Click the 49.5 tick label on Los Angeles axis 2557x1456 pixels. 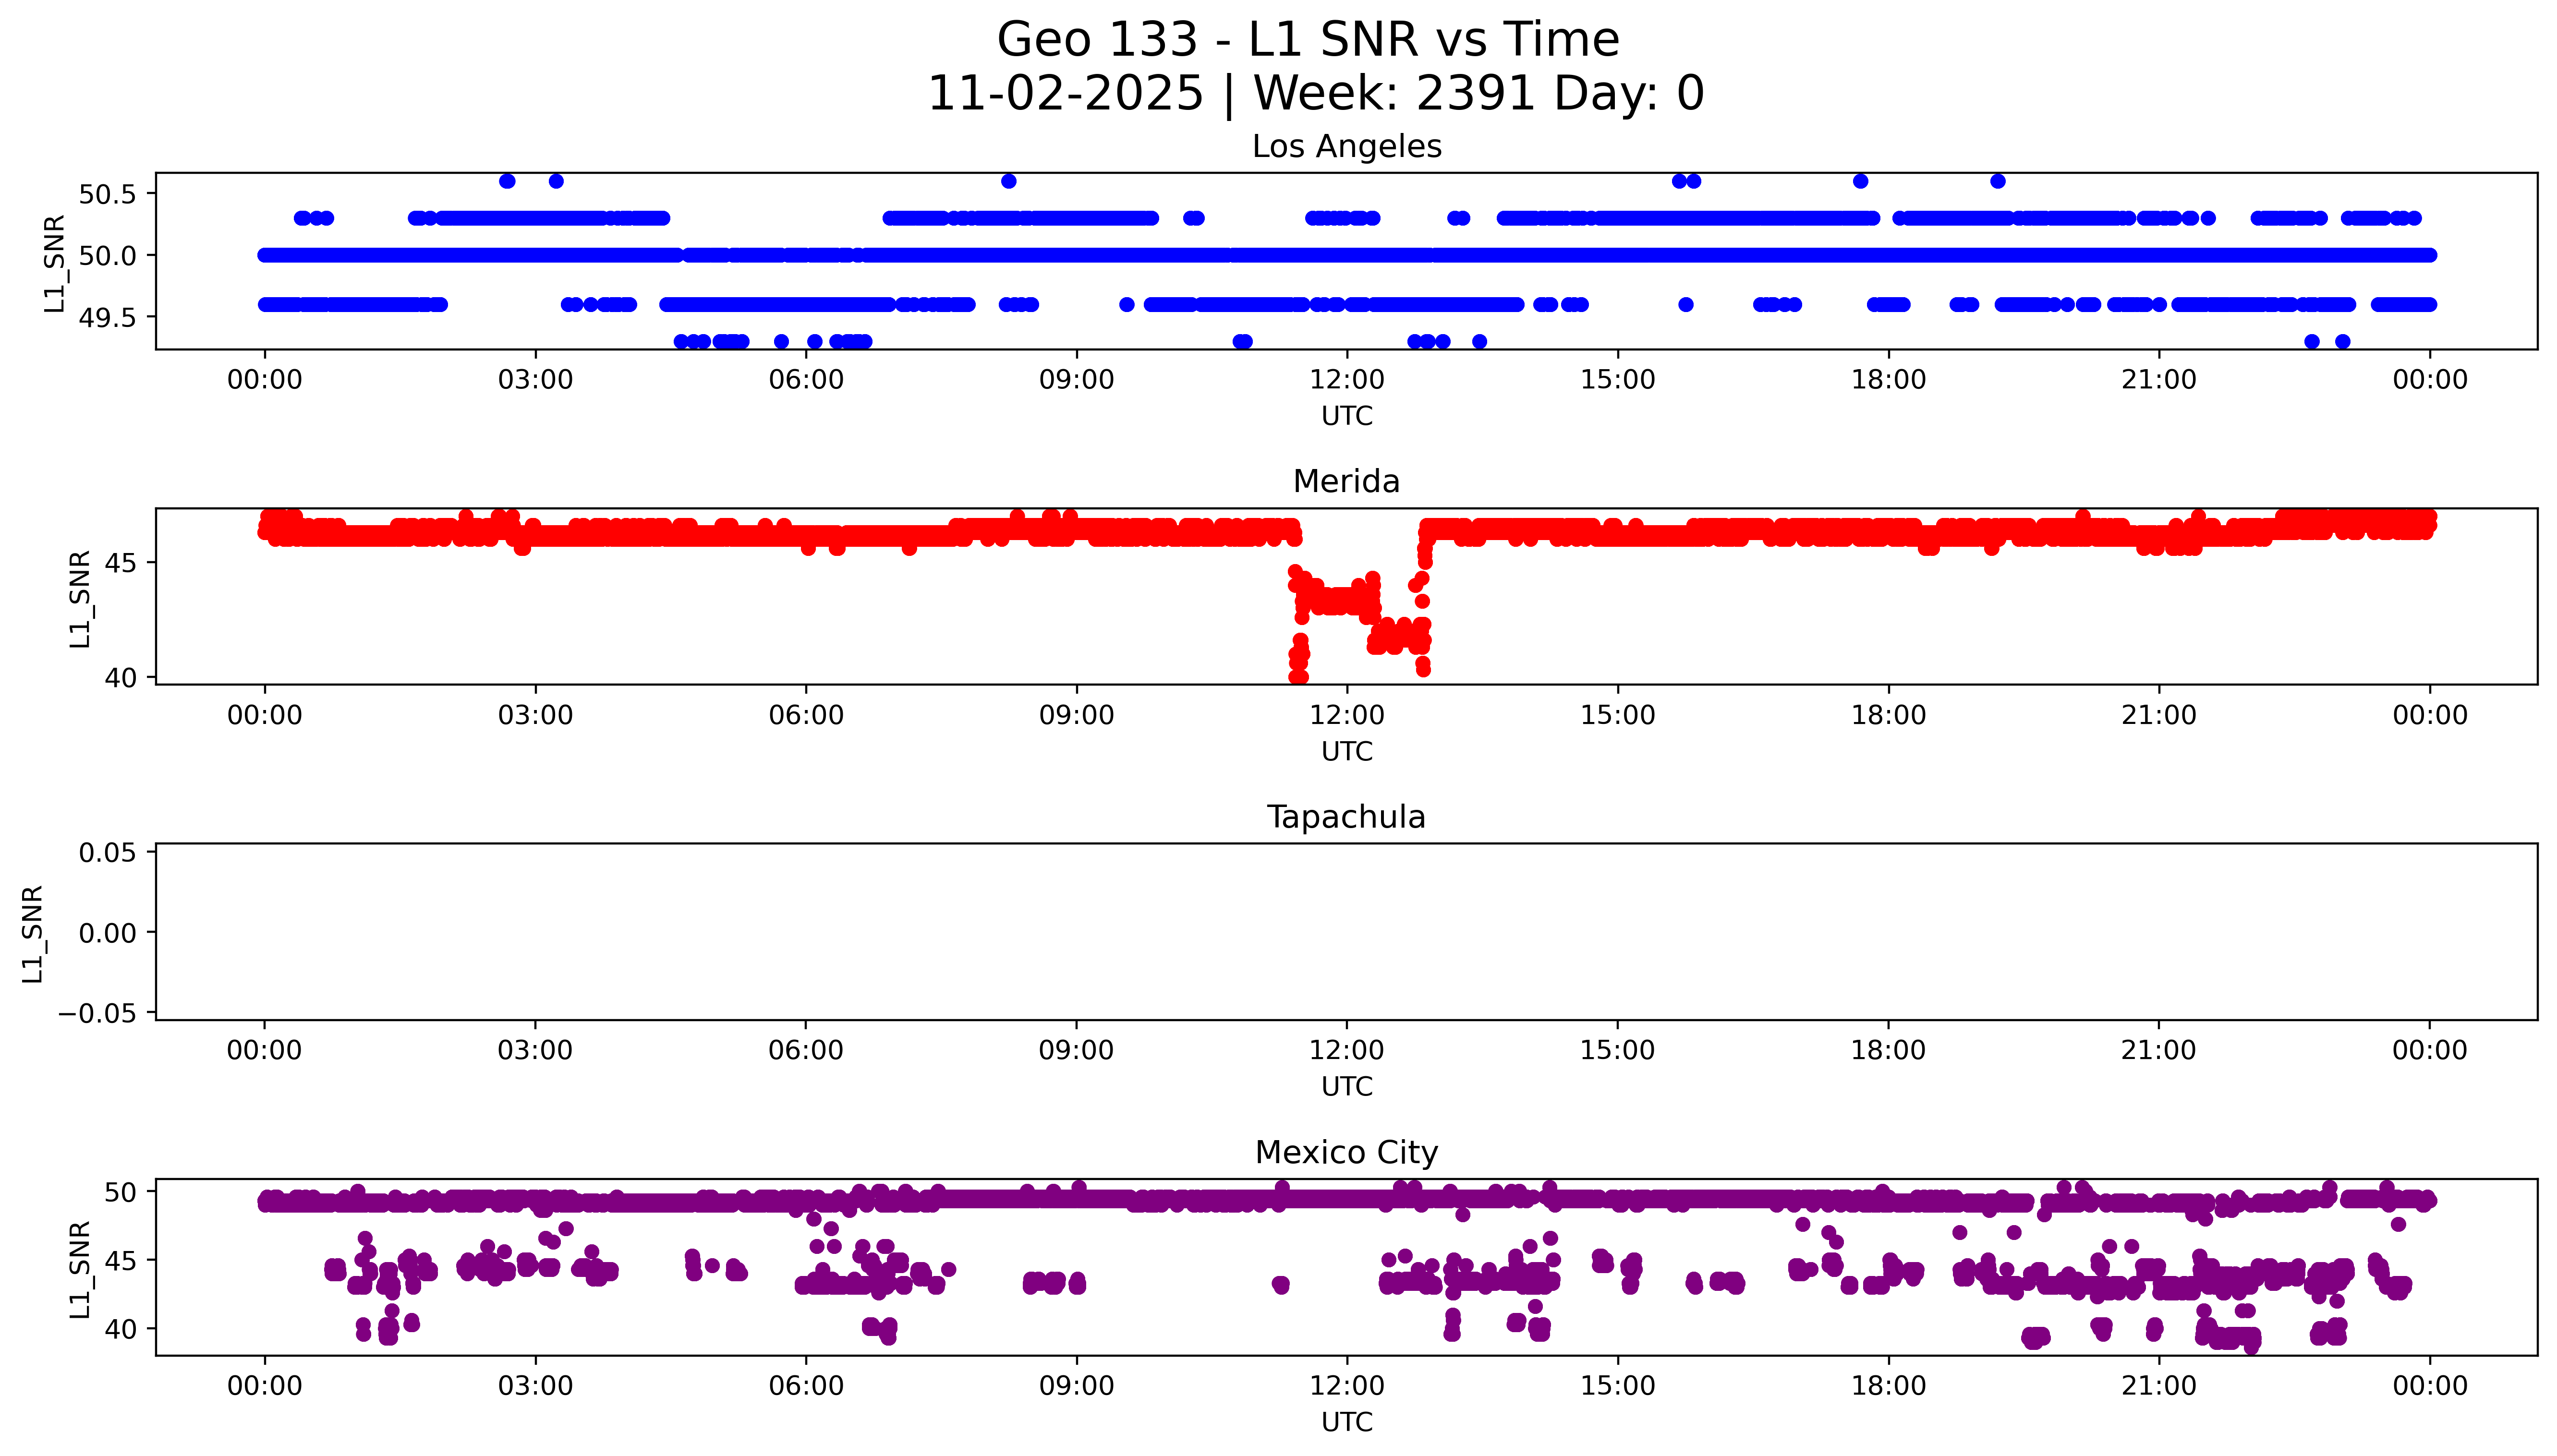[107, 318]
